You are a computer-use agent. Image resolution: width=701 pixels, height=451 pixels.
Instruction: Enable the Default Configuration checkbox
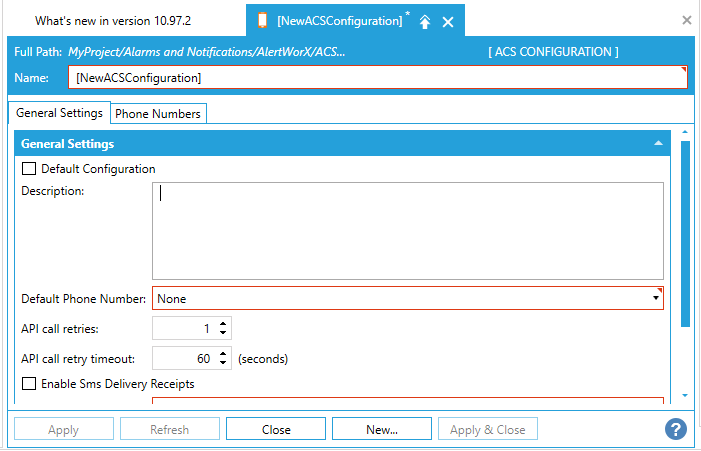29,169
